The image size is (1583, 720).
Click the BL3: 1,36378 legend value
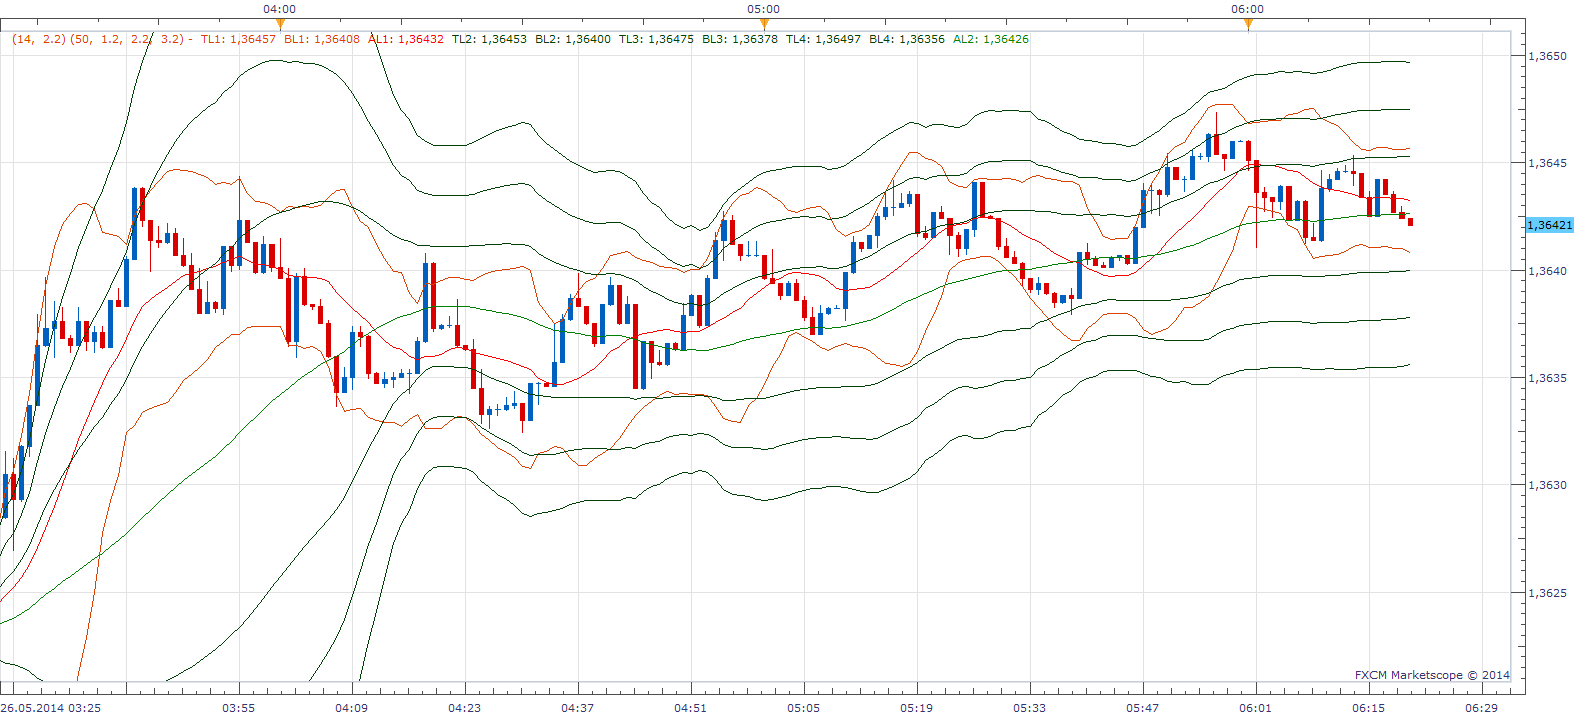coord(740,40)
